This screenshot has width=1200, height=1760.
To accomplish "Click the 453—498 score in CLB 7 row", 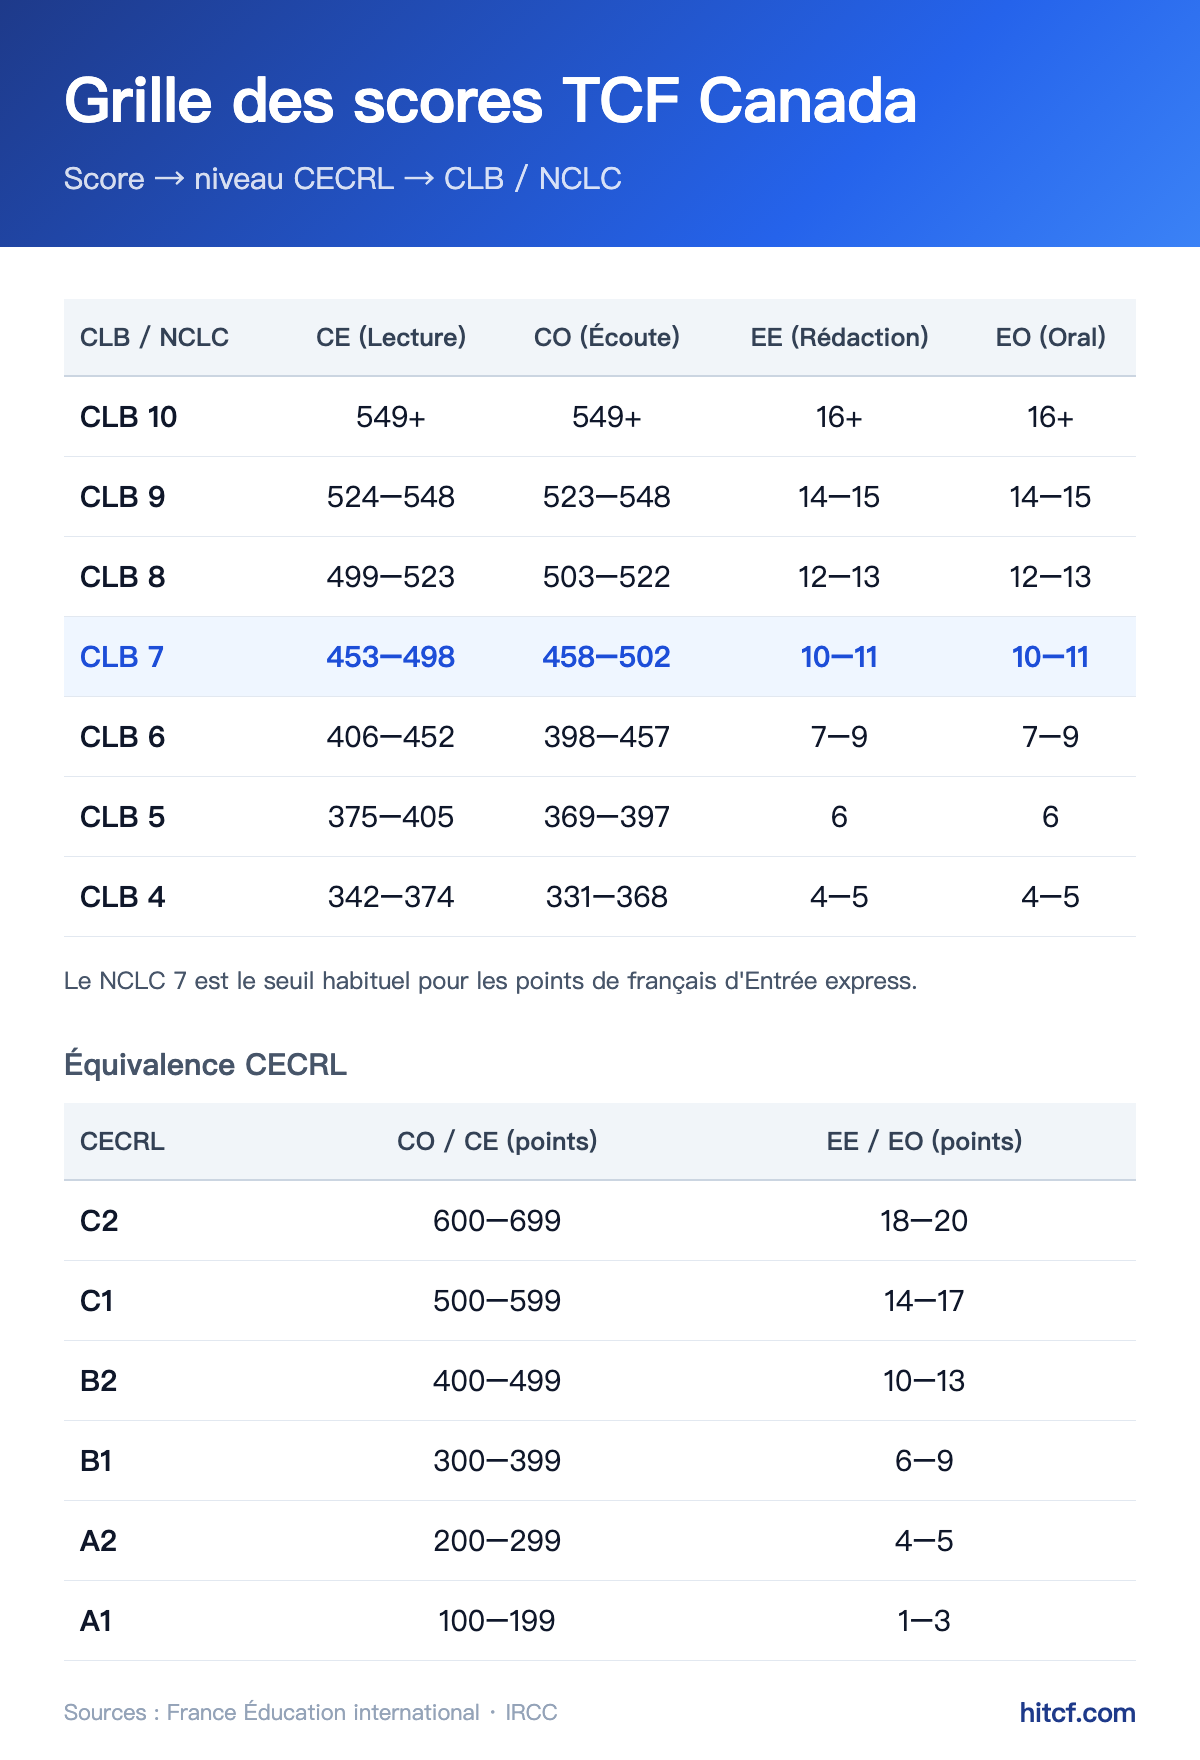I will [x=391, y=657].
